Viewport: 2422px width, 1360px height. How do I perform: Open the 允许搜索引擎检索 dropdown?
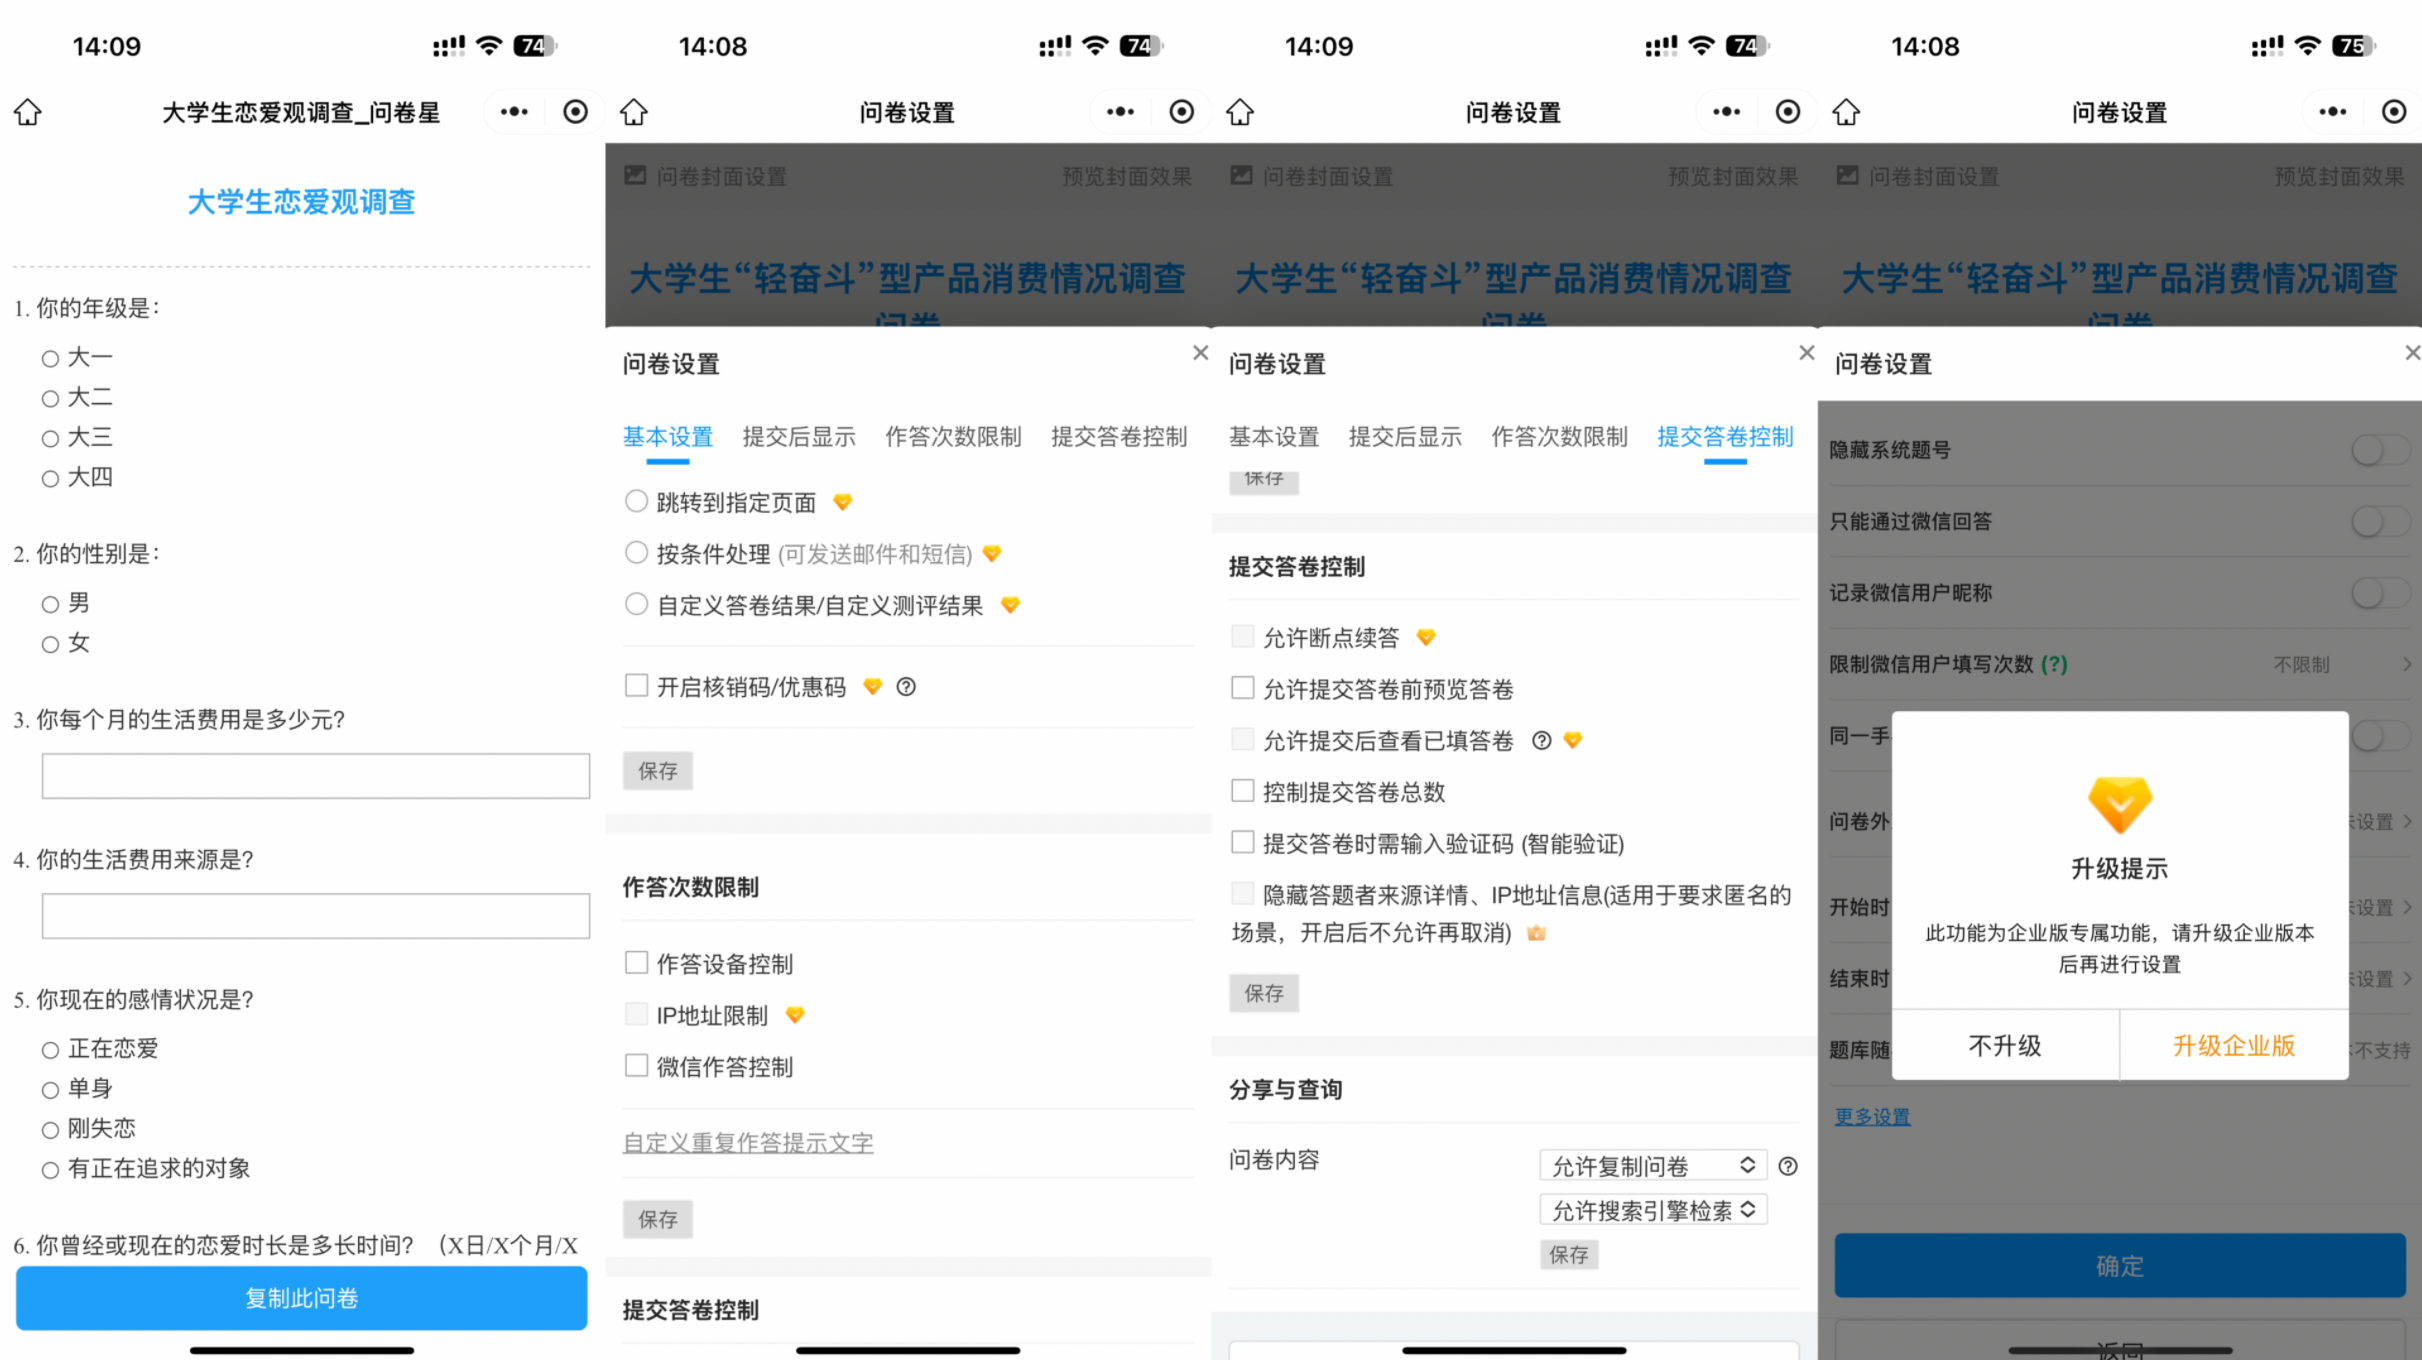(x=1653, y=1210)
